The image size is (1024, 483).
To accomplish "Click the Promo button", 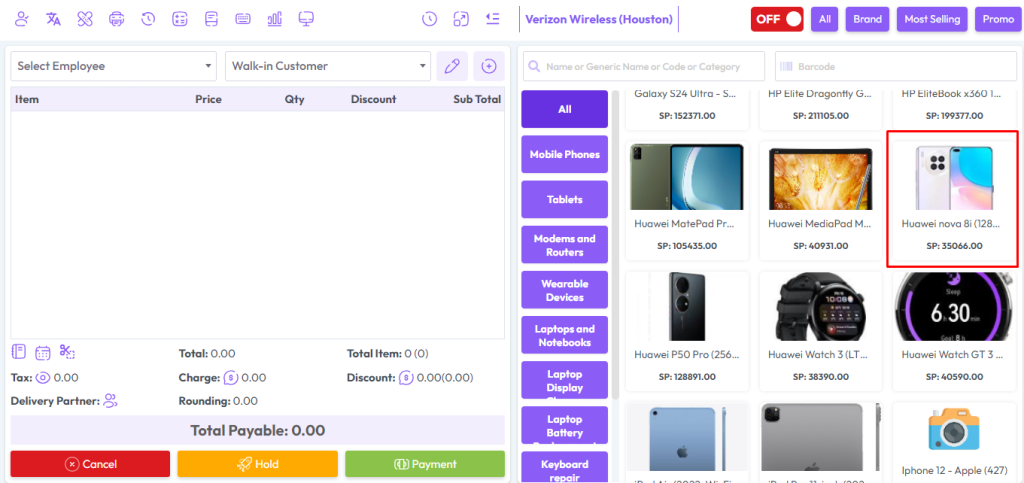I will [999, 19].
